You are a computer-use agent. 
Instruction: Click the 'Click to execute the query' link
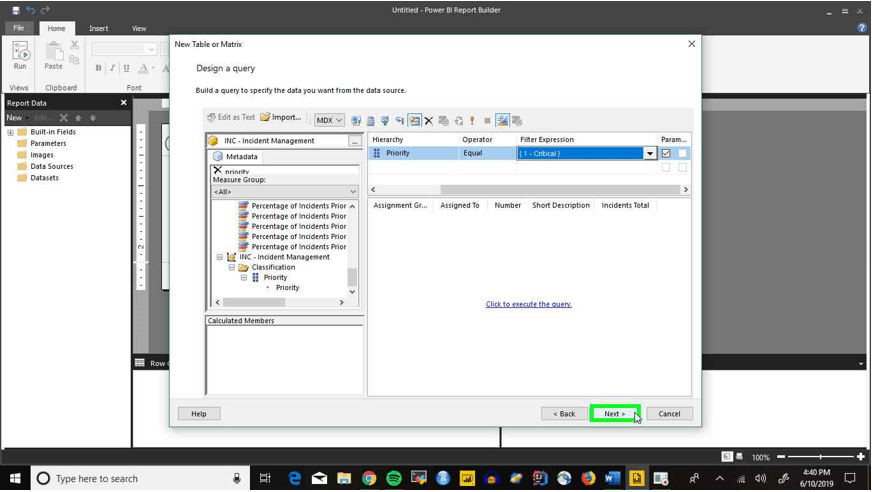click(x=528, y=304)
